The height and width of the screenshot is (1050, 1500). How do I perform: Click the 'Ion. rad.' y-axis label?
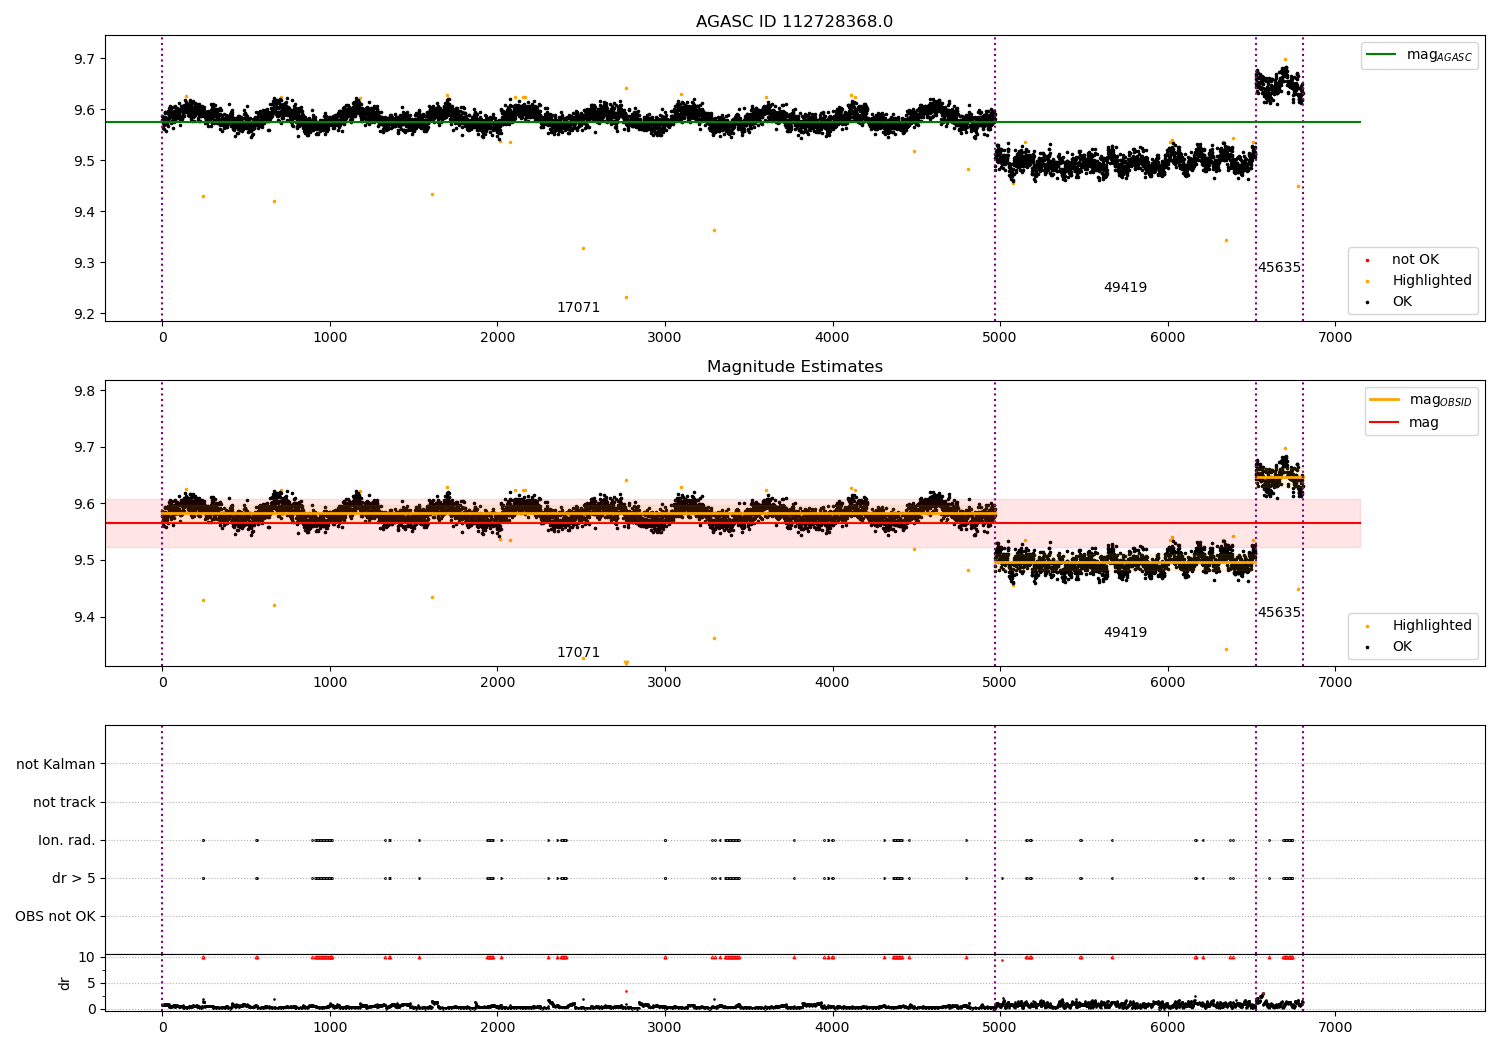coord(67,841)
